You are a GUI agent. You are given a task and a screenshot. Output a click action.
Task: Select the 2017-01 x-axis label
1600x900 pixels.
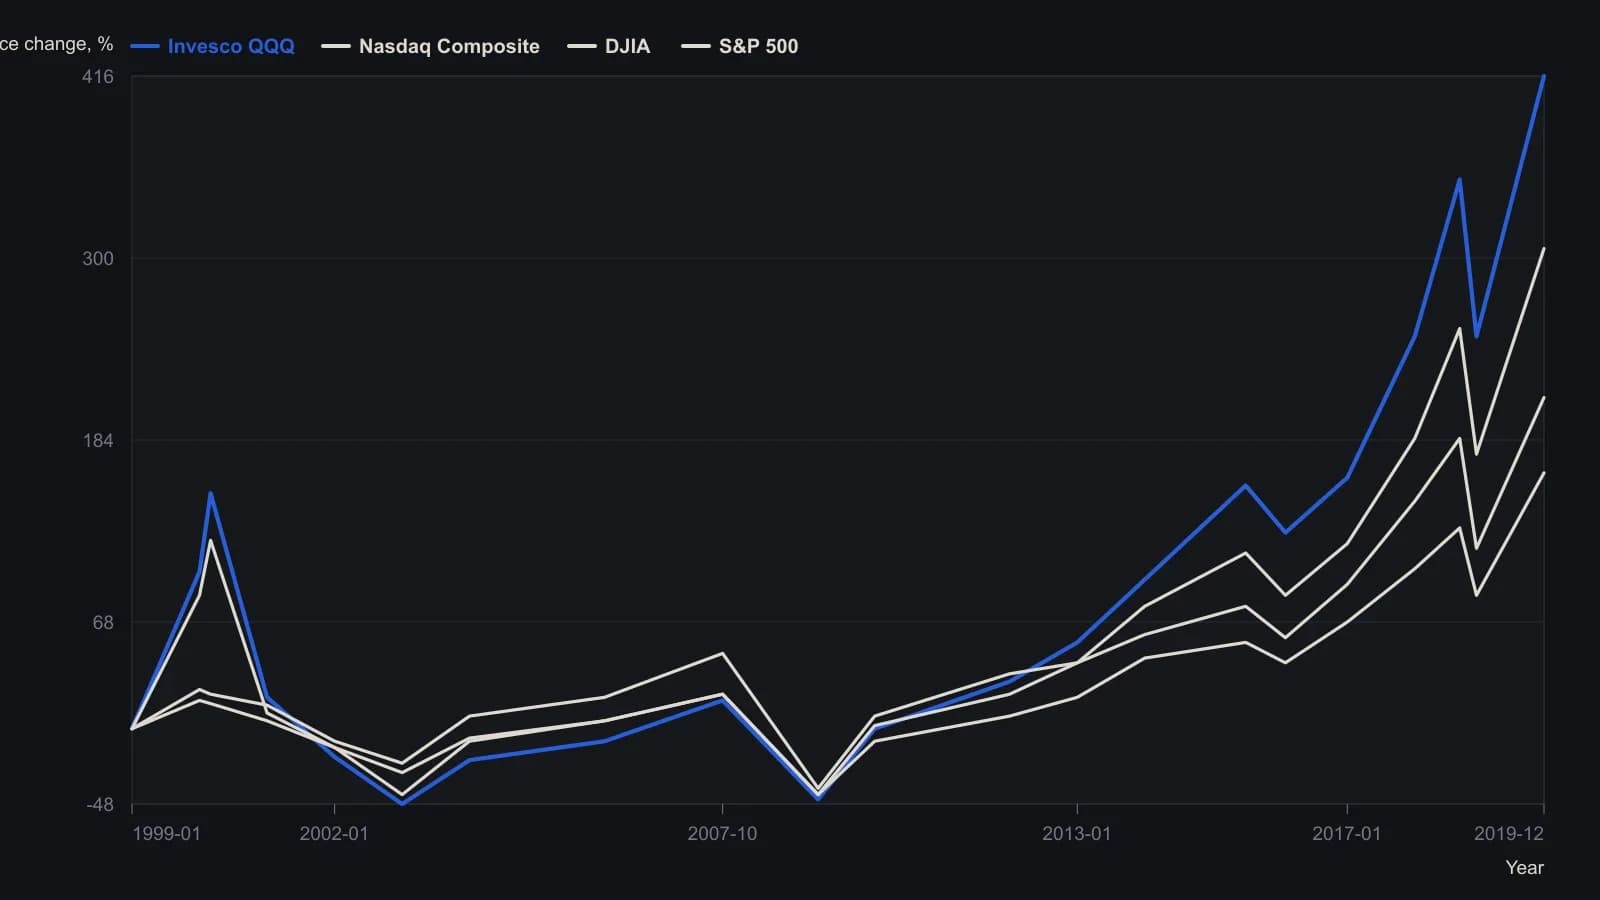coord(1346,834)
